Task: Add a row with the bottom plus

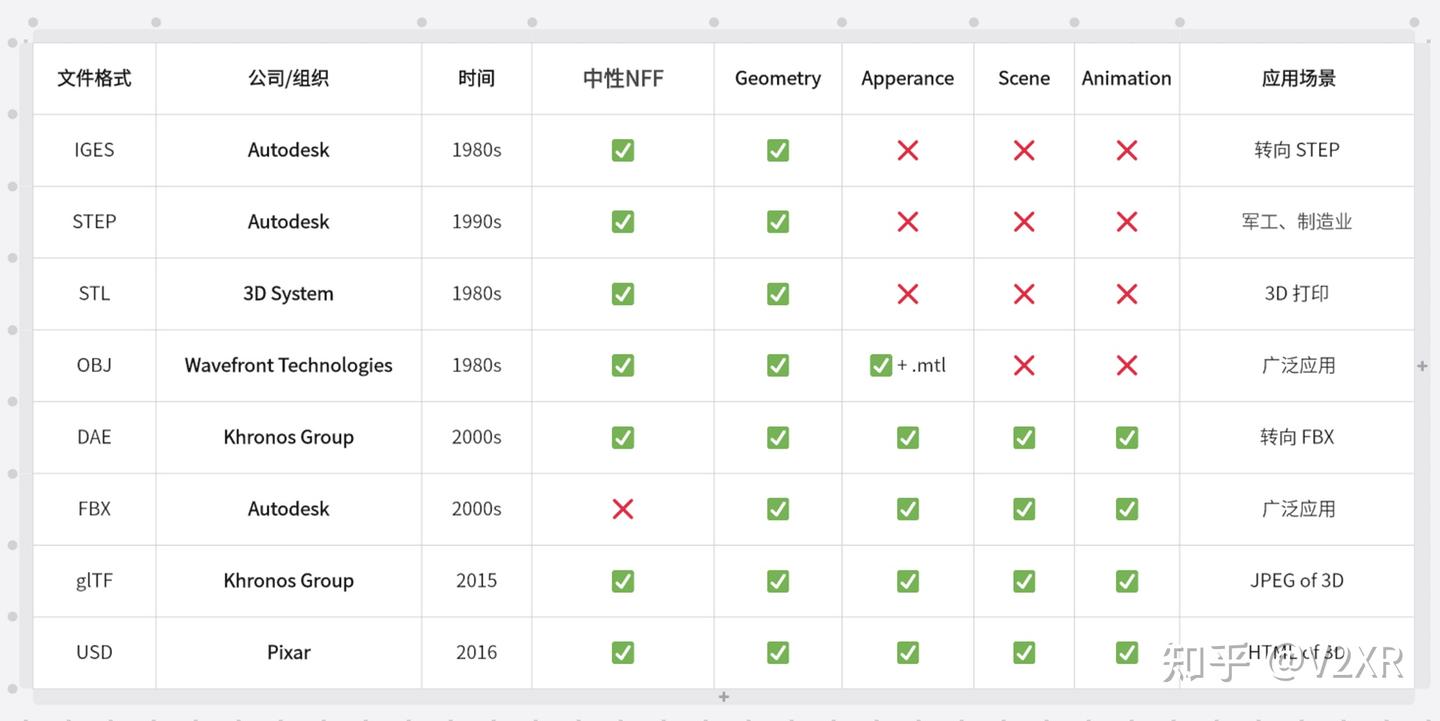Action: [724, 696]
